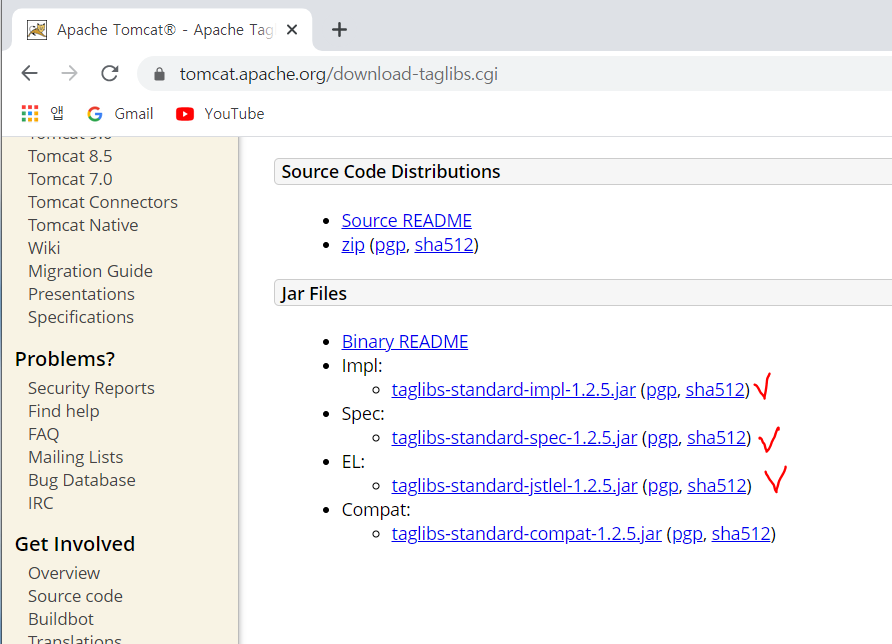Open Security Reports link
892x644 pixels.
[91, 388]
